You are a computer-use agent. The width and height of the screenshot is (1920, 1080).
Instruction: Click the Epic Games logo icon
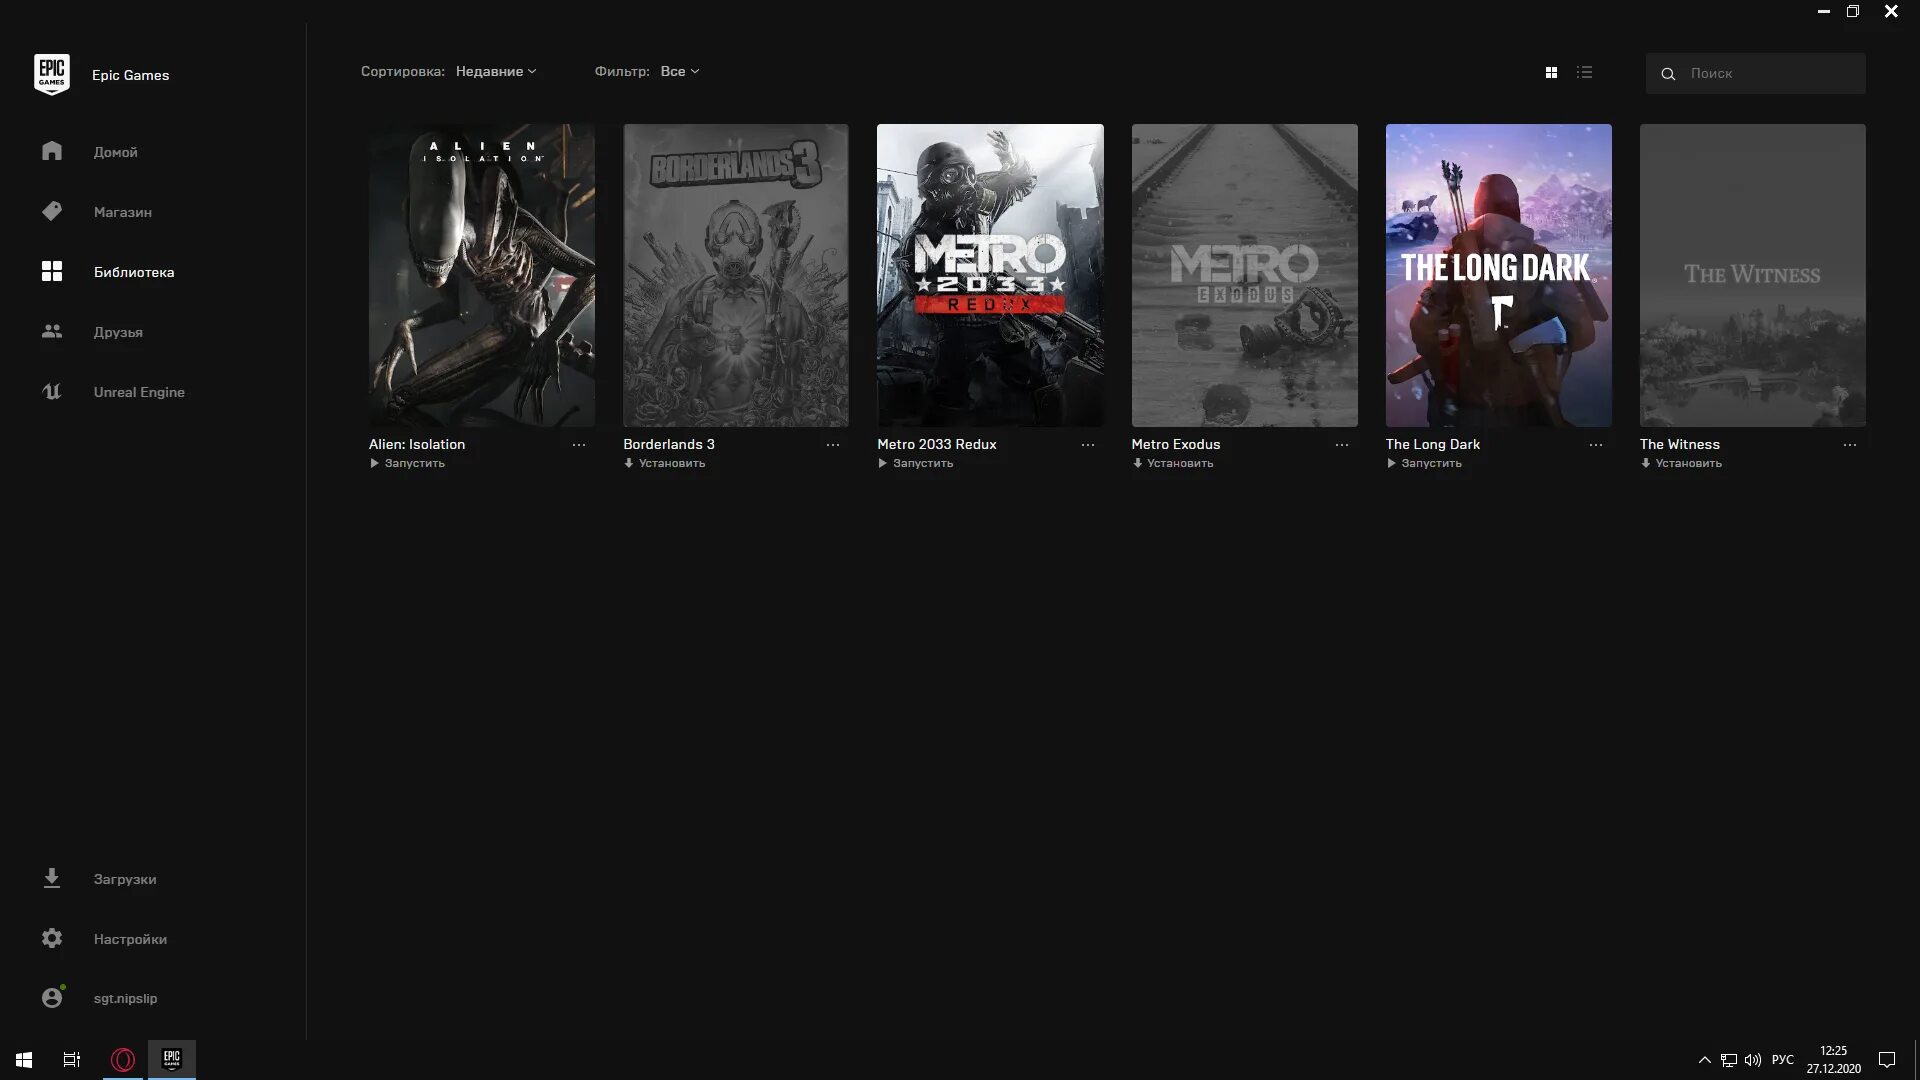tap(51, 74)
